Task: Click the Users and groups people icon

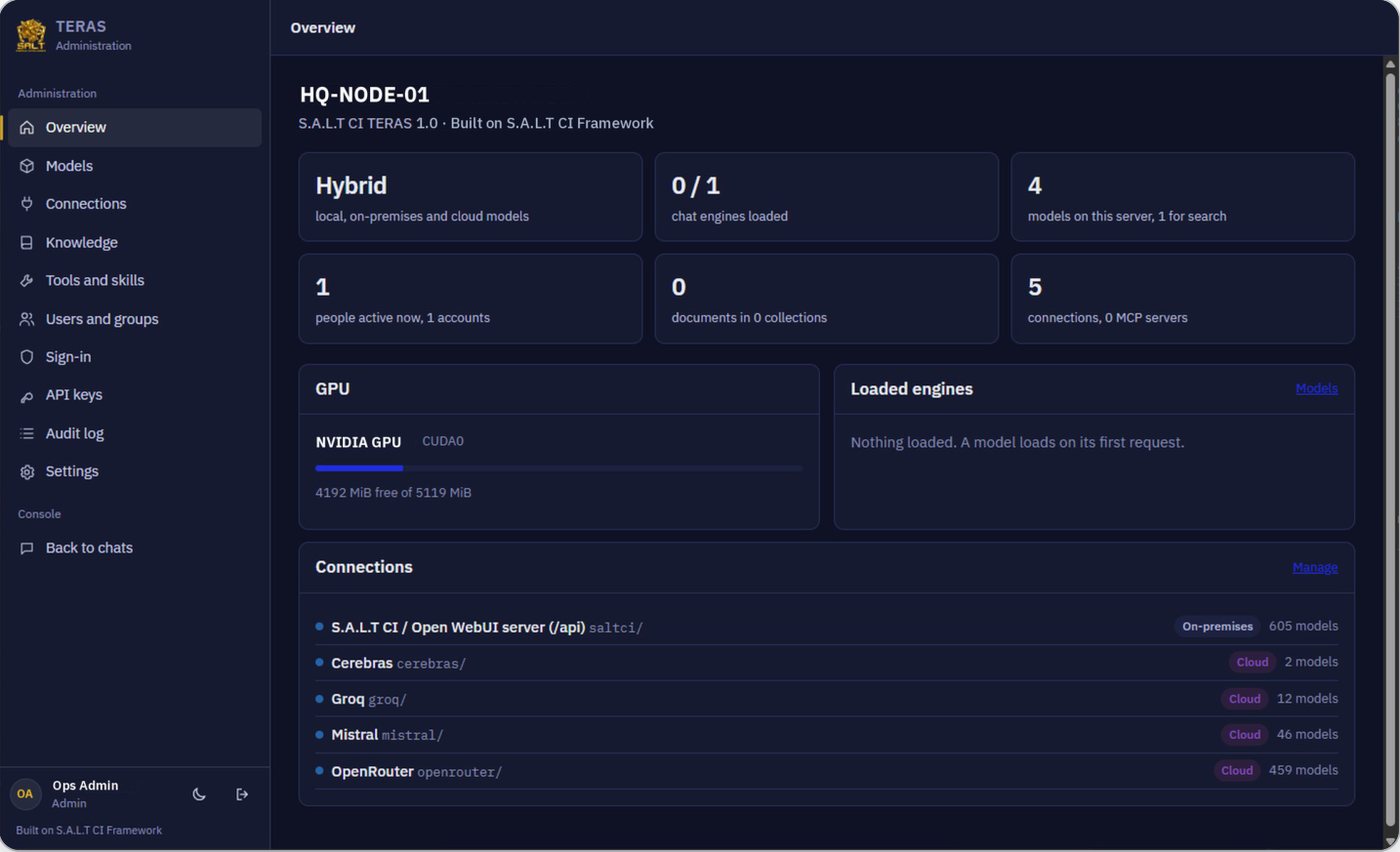Action: tap(27, 319)
